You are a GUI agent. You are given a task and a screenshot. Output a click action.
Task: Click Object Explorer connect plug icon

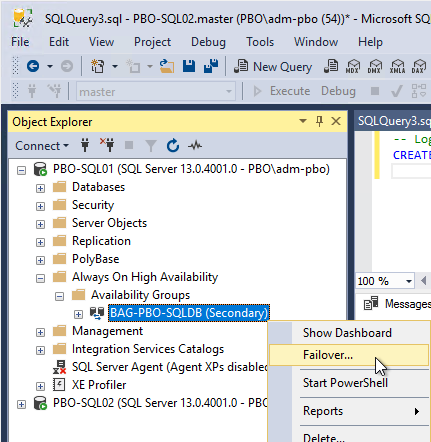click(x=85, y=145)
